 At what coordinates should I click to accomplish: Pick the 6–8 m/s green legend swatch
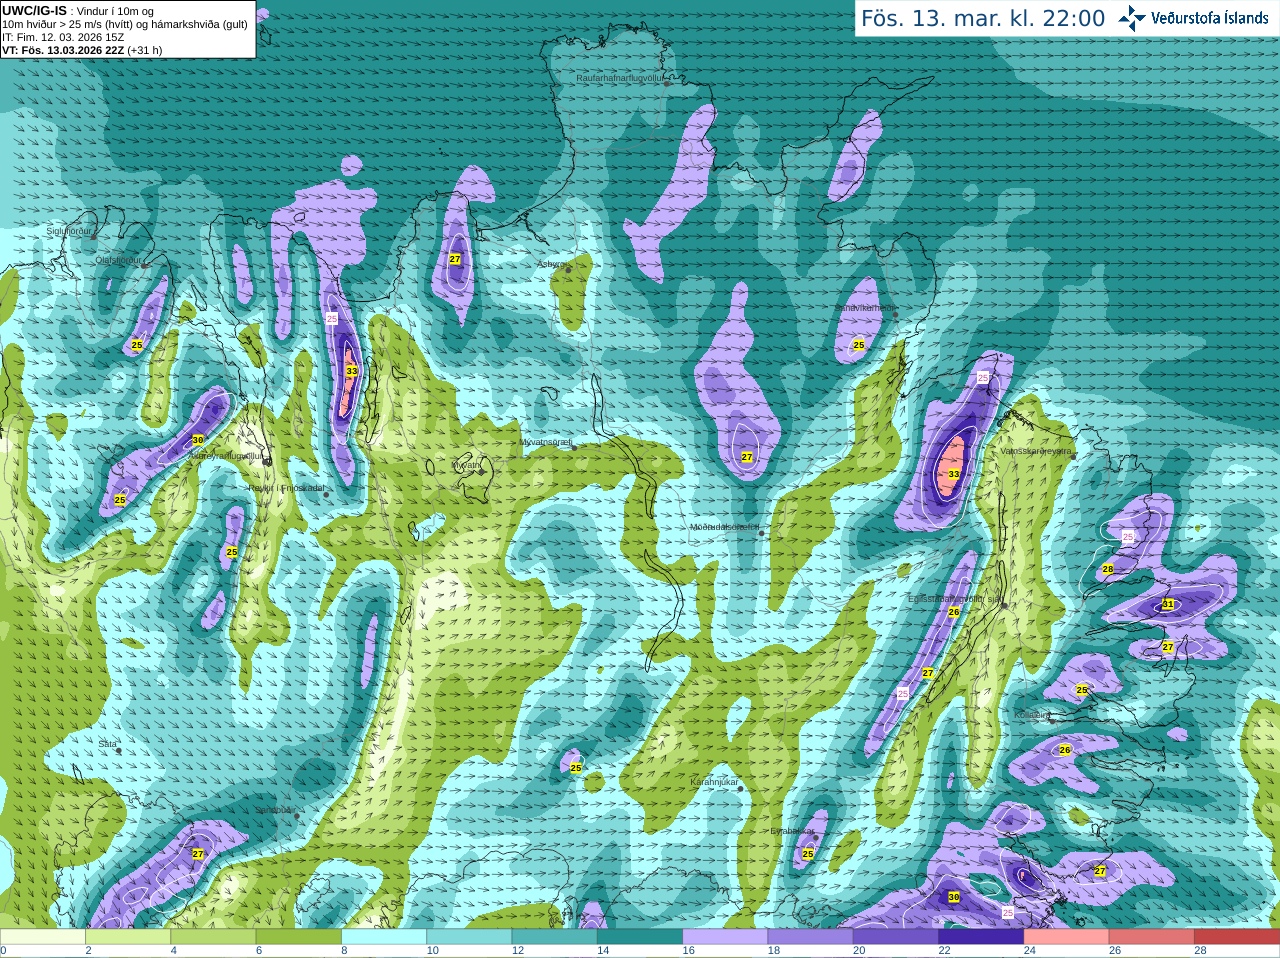click(298, 937)
